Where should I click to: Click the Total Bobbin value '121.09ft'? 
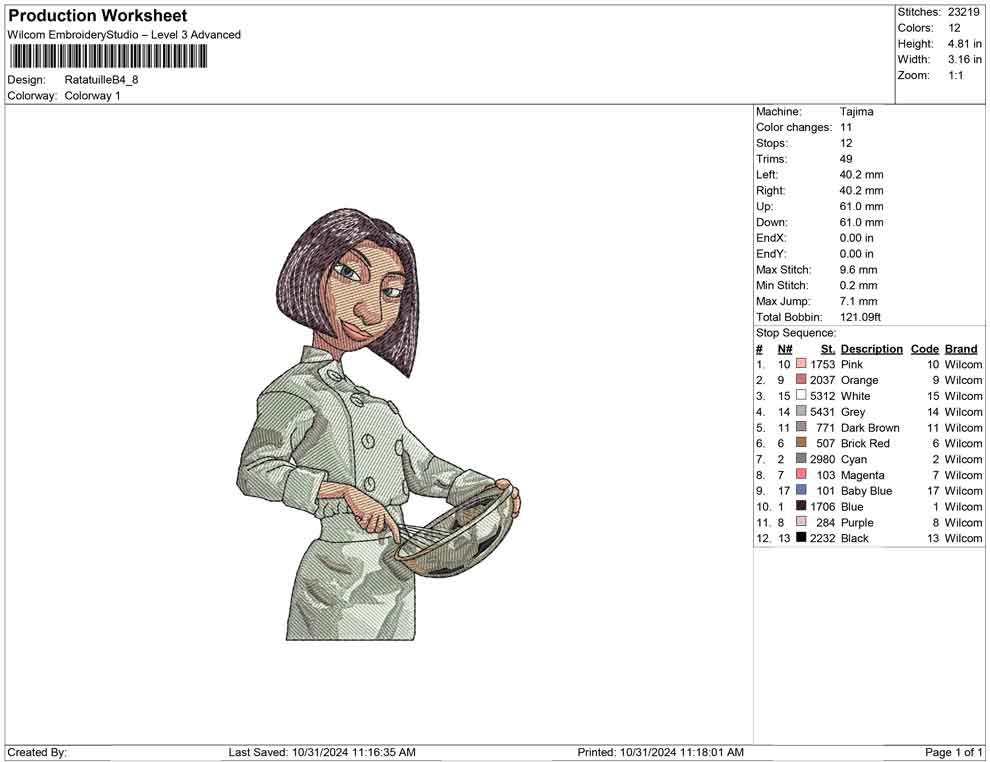pos(860,317)
